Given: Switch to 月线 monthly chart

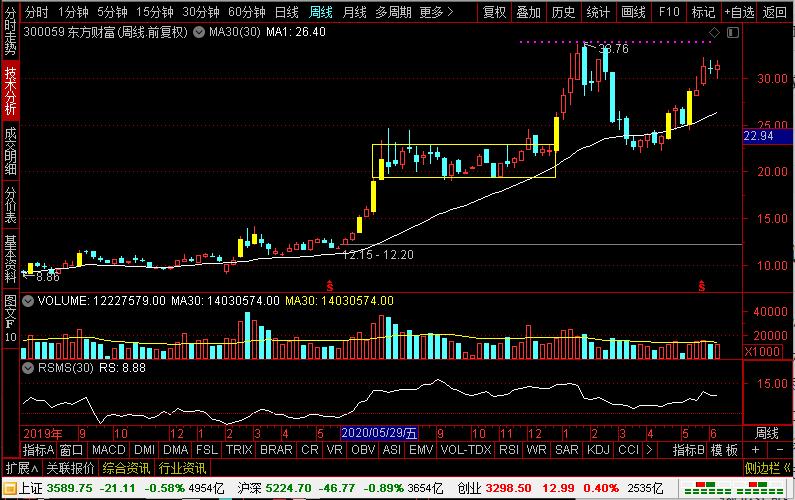Looking at the screenshot, I should pyautogui.click(x=354, y=12).
